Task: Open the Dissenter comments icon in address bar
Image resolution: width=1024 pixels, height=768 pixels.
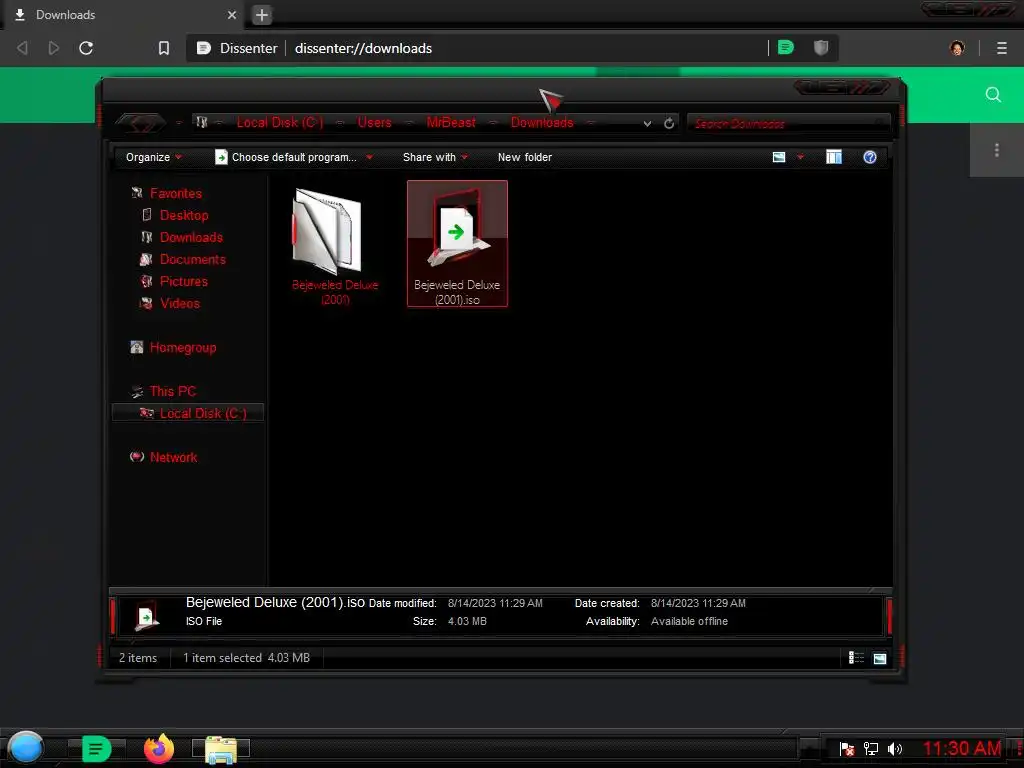Action: pyautogui.click(x=786, y=47)
